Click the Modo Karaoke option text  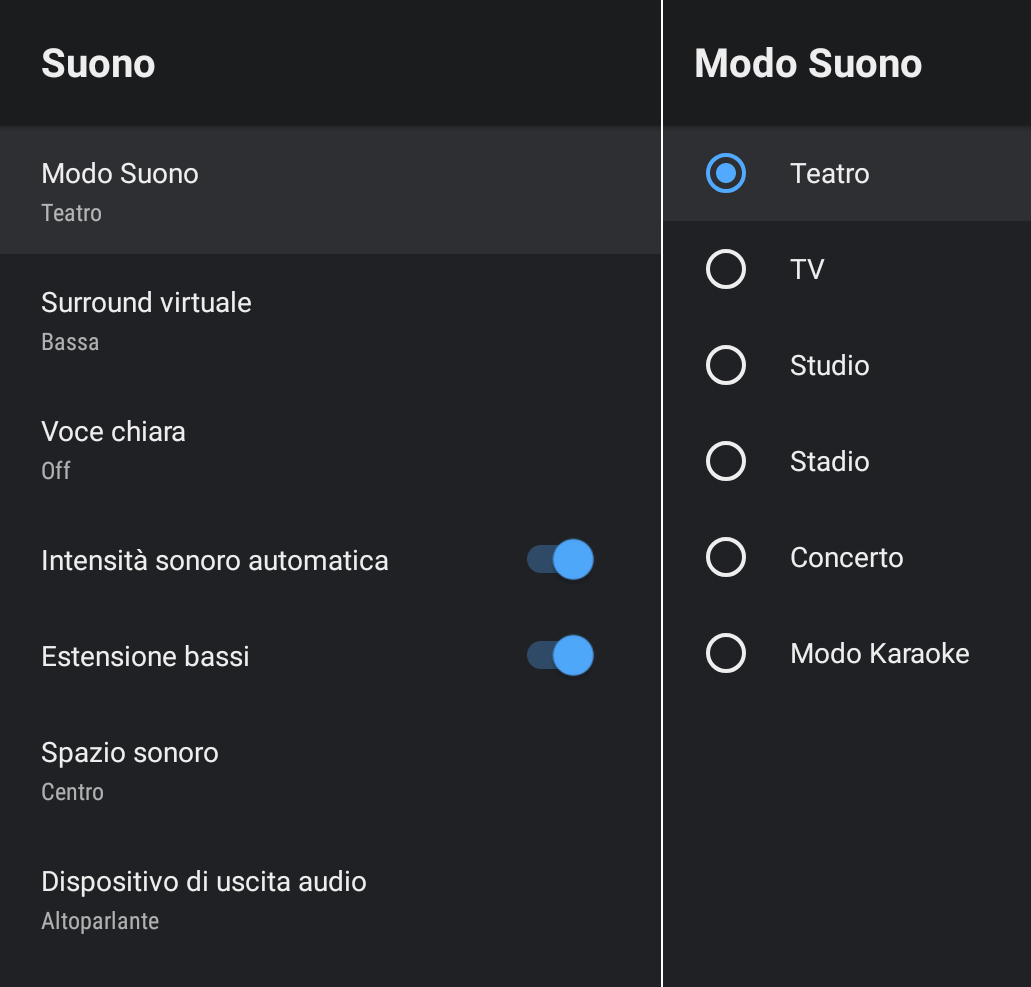(880, 654)
